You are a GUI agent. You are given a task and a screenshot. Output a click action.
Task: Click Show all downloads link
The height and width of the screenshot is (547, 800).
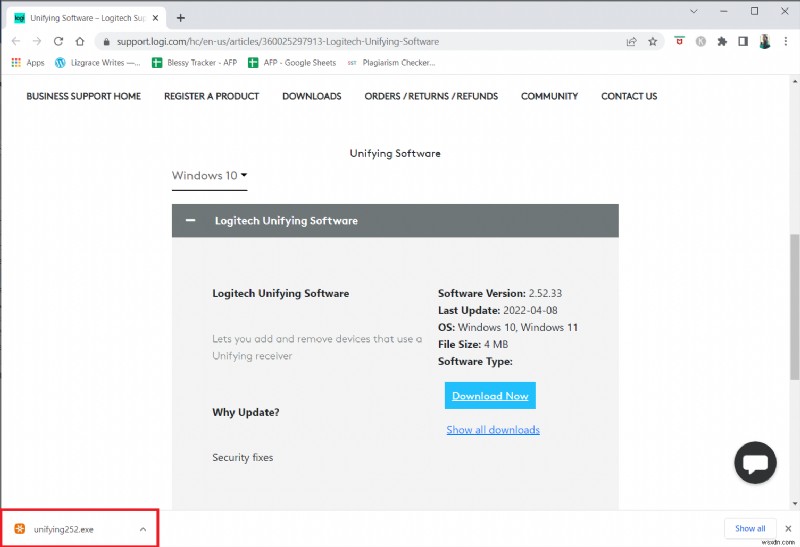coord(493,430)
